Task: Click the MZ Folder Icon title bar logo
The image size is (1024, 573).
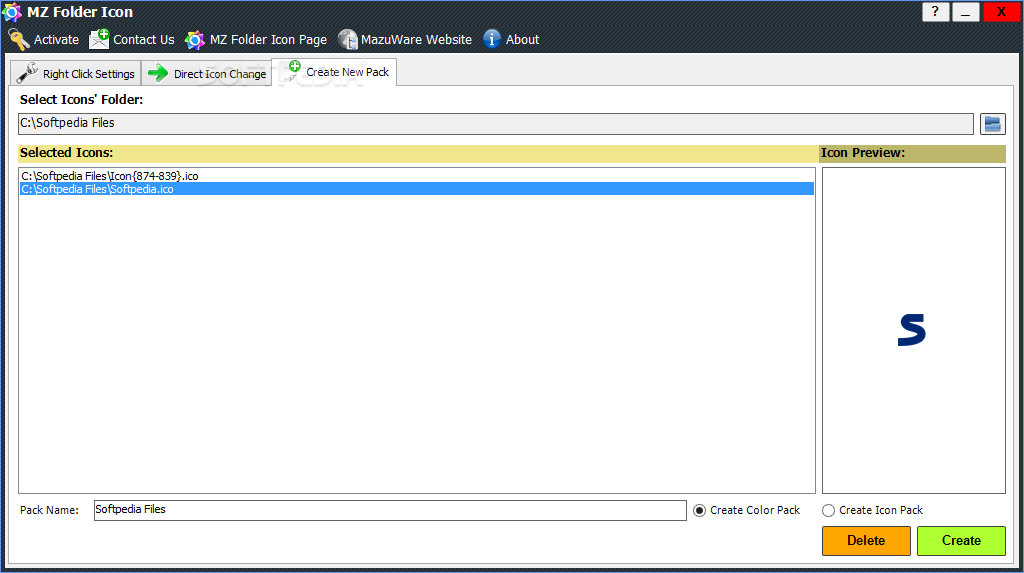Action: (12, 12)
